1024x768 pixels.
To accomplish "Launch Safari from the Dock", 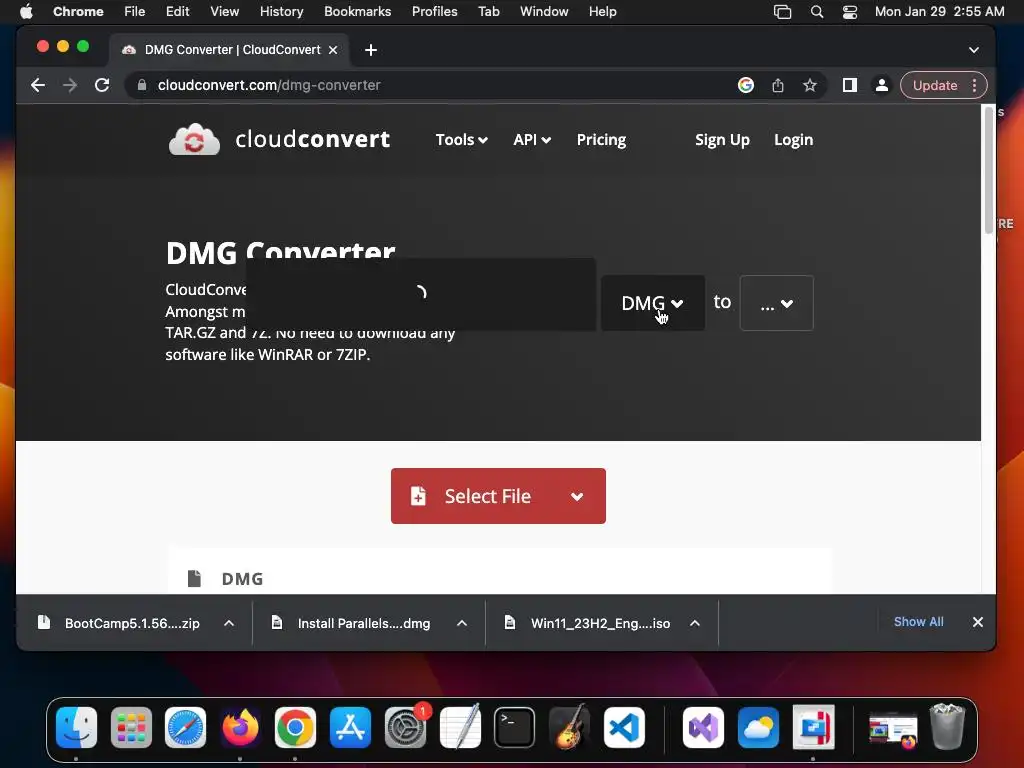I will pyautogui.click(x=185, y=727).
